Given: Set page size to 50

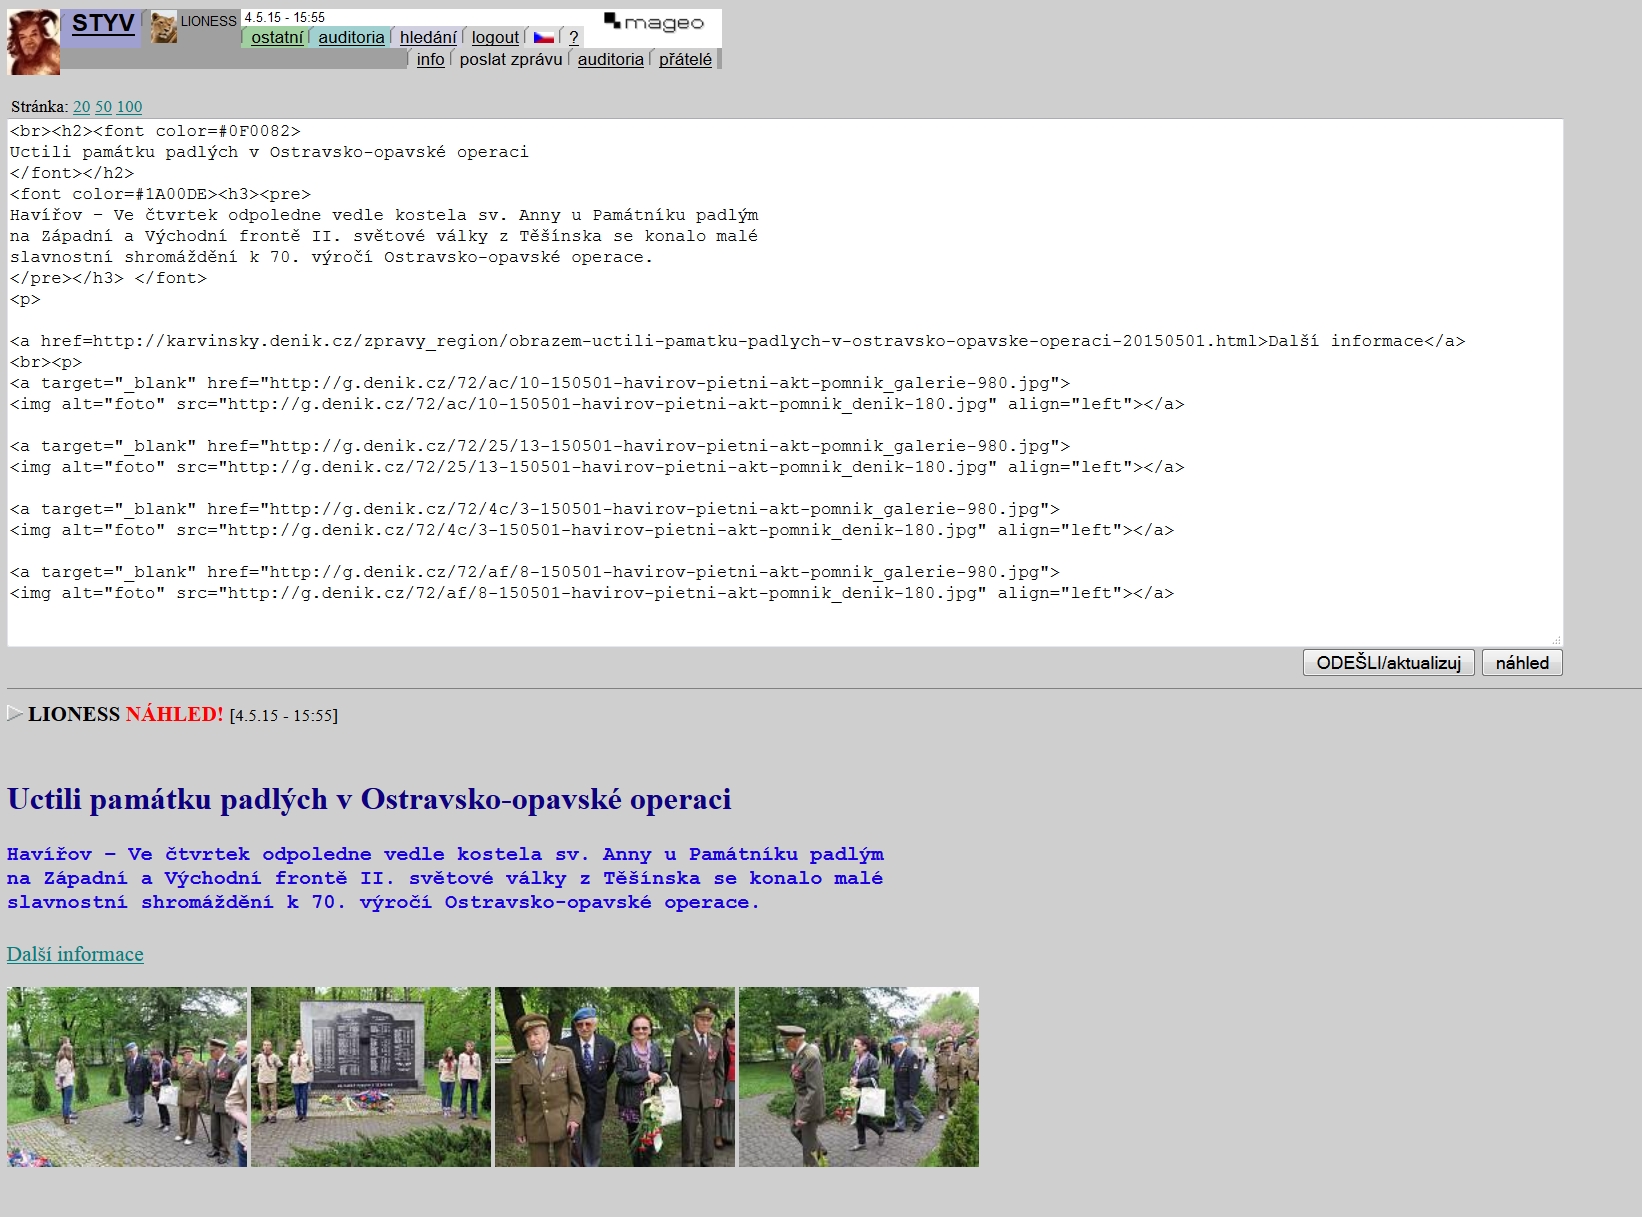Looking at the screenshot, I should point(103,107).
